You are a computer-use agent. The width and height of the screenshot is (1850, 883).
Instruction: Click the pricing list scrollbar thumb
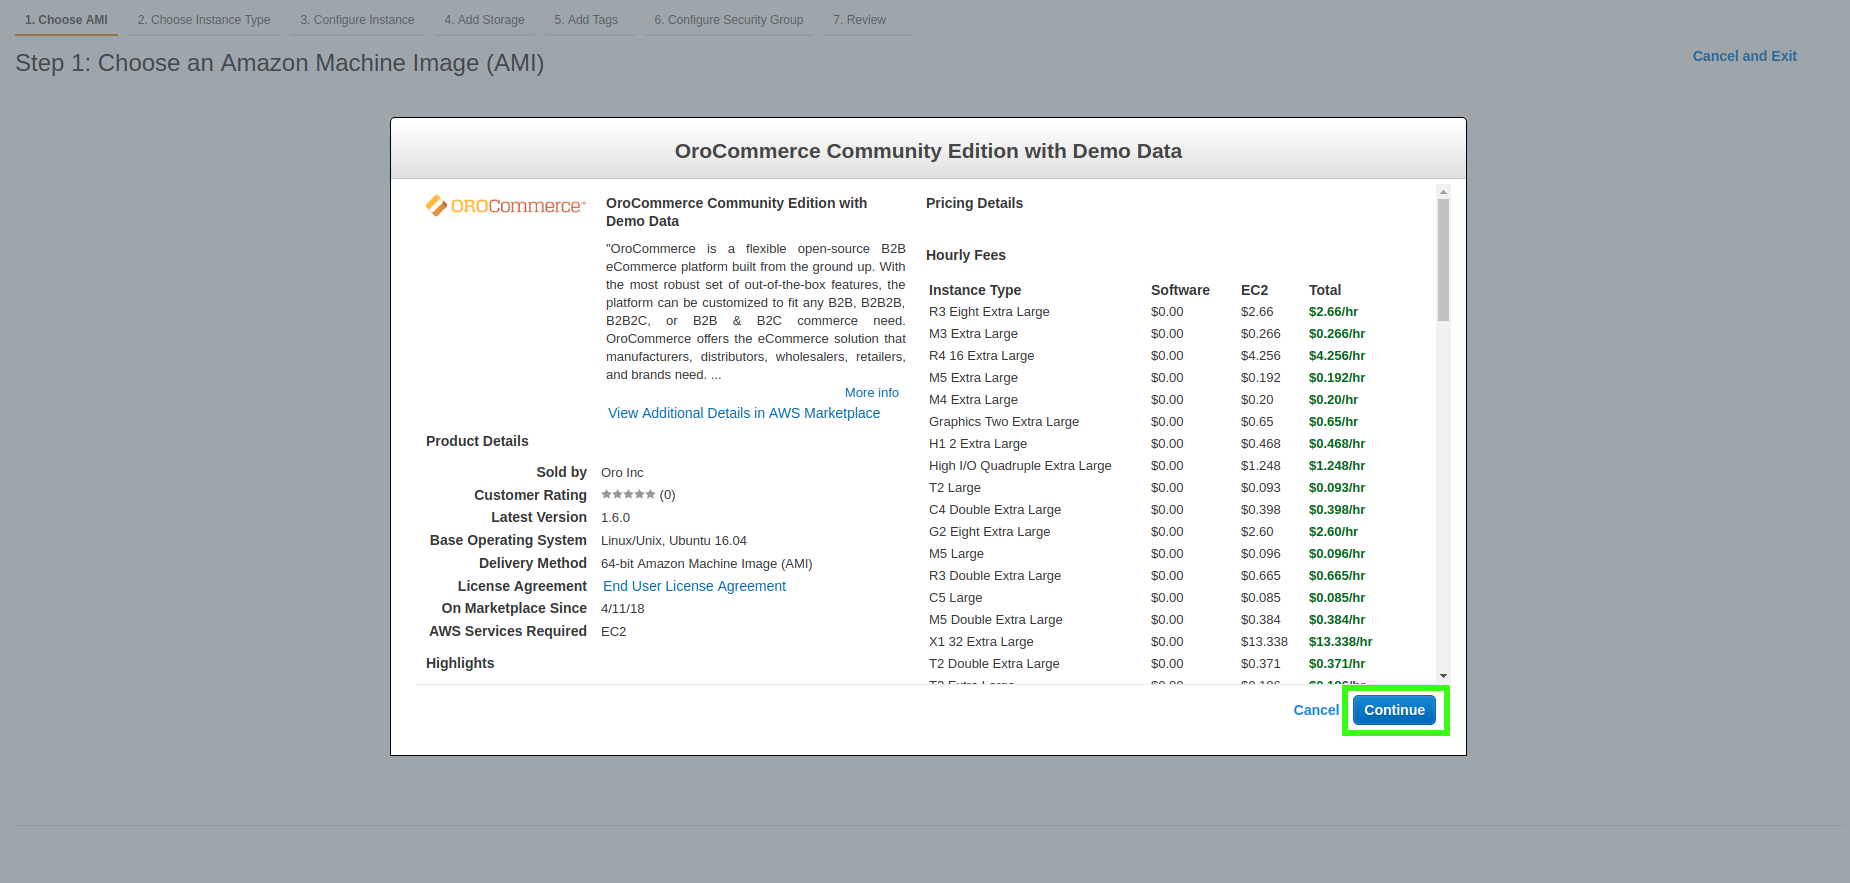[x=1443, y=259]
